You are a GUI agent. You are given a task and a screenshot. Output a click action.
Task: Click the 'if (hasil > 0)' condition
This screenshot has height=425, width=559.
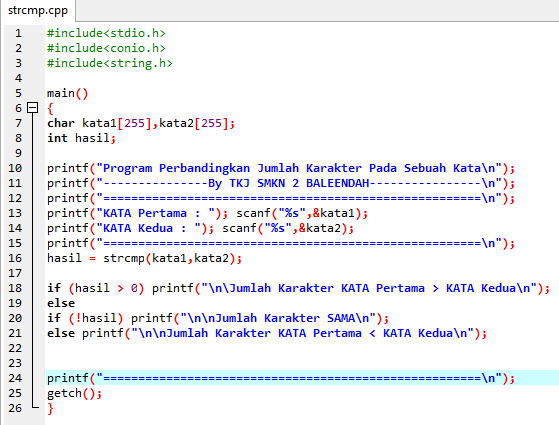point(96,288)
